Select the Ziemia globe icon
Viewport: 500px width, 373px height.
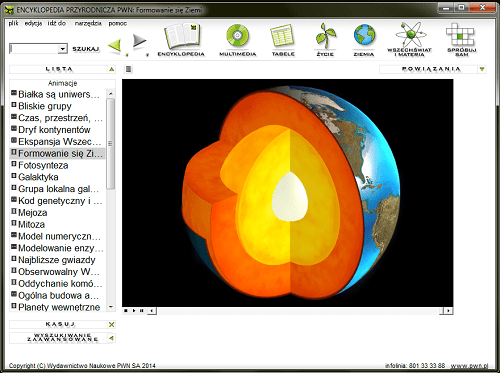pyautogui.click(x=364, y=35)
